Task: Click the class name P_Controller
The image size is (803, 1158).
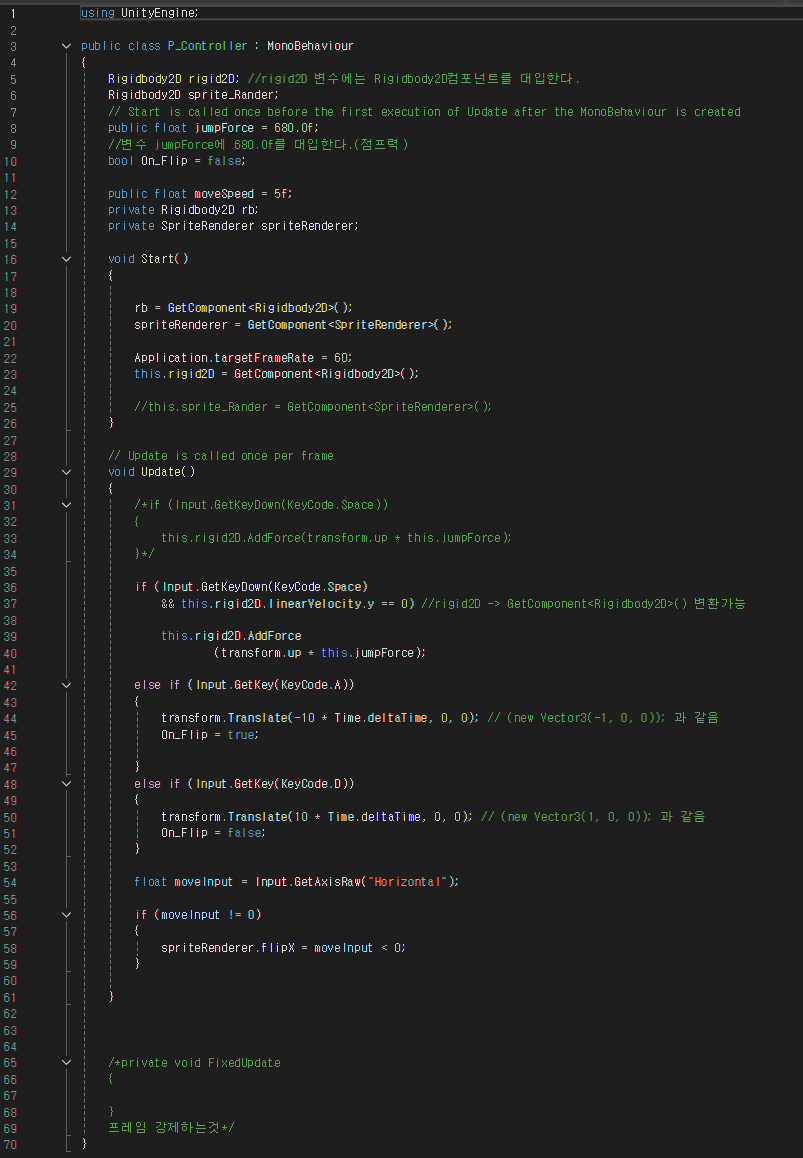Action: 208,46
